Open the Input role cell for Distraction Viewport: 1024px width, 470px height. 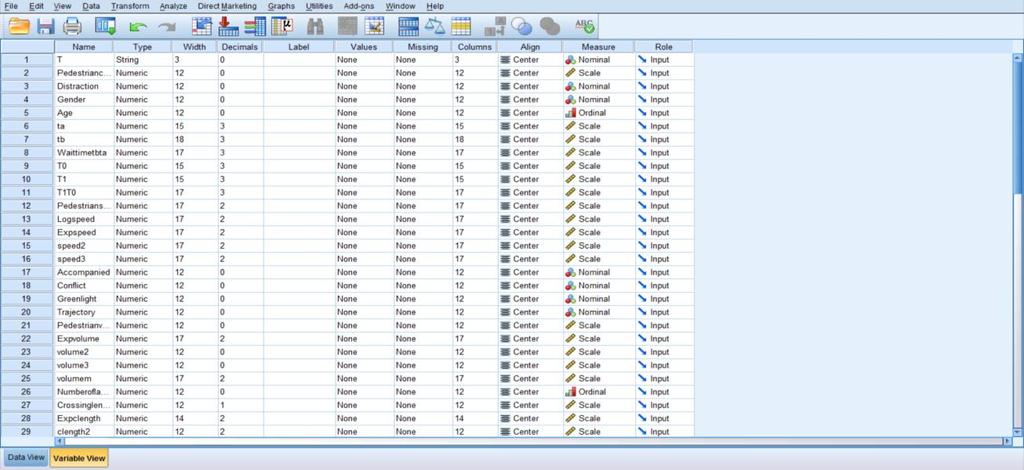click(664, 86)
